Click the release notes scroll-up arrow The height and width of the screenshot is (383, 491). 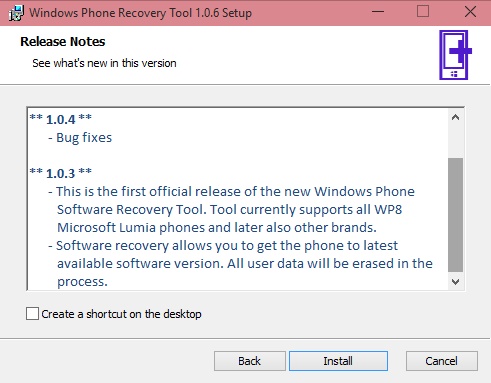pyautogui.click(x=455, y=117)
